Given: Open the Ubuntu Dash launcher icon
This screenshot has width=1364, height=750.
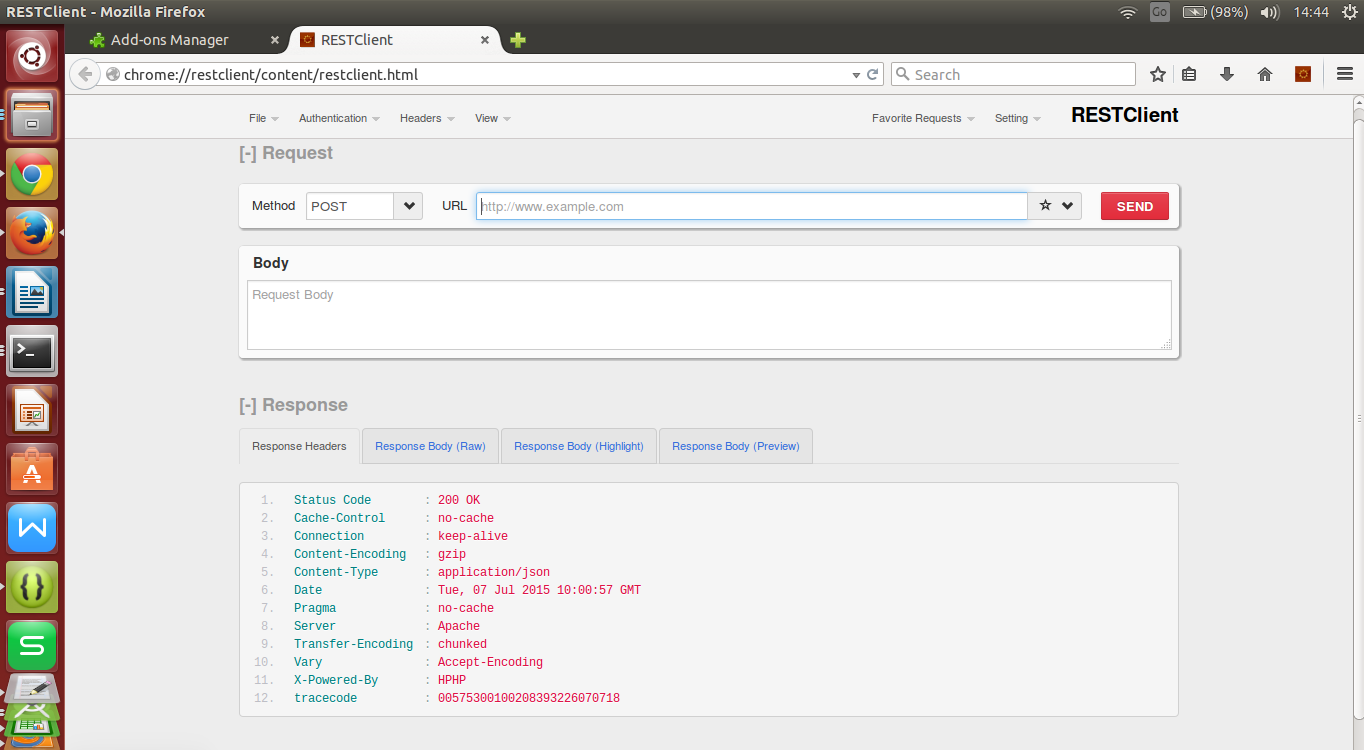Looking at the screenshot, I should [x=32, y=55].
